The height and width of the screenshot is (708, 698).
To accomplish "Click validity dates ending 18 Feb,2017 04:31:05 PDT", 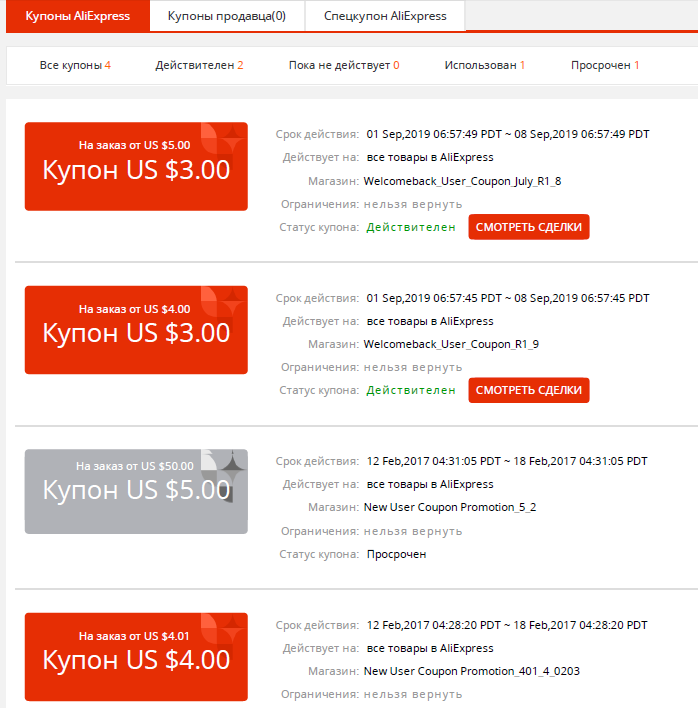I will point(507,461).
